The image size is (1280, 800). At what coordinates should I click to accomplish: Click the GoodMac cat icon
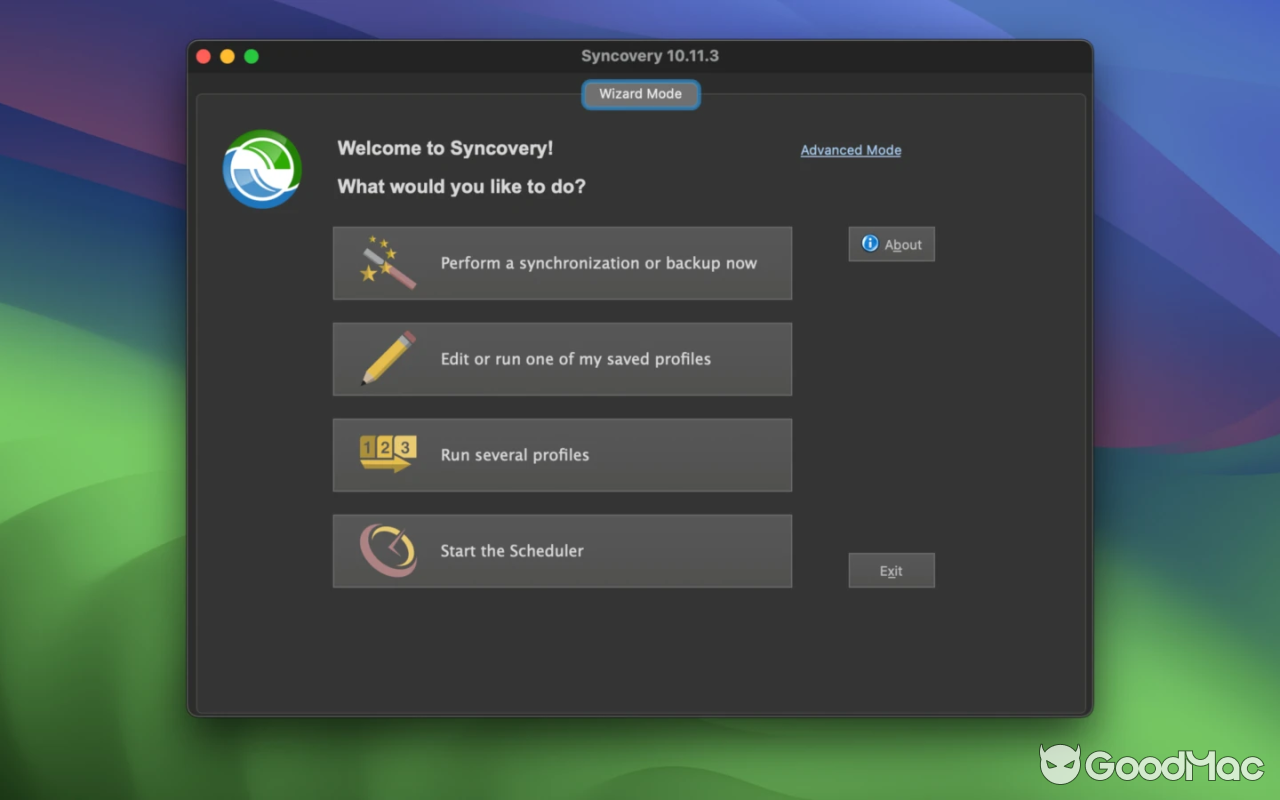pyautogui.click(x=1062, y=765)
